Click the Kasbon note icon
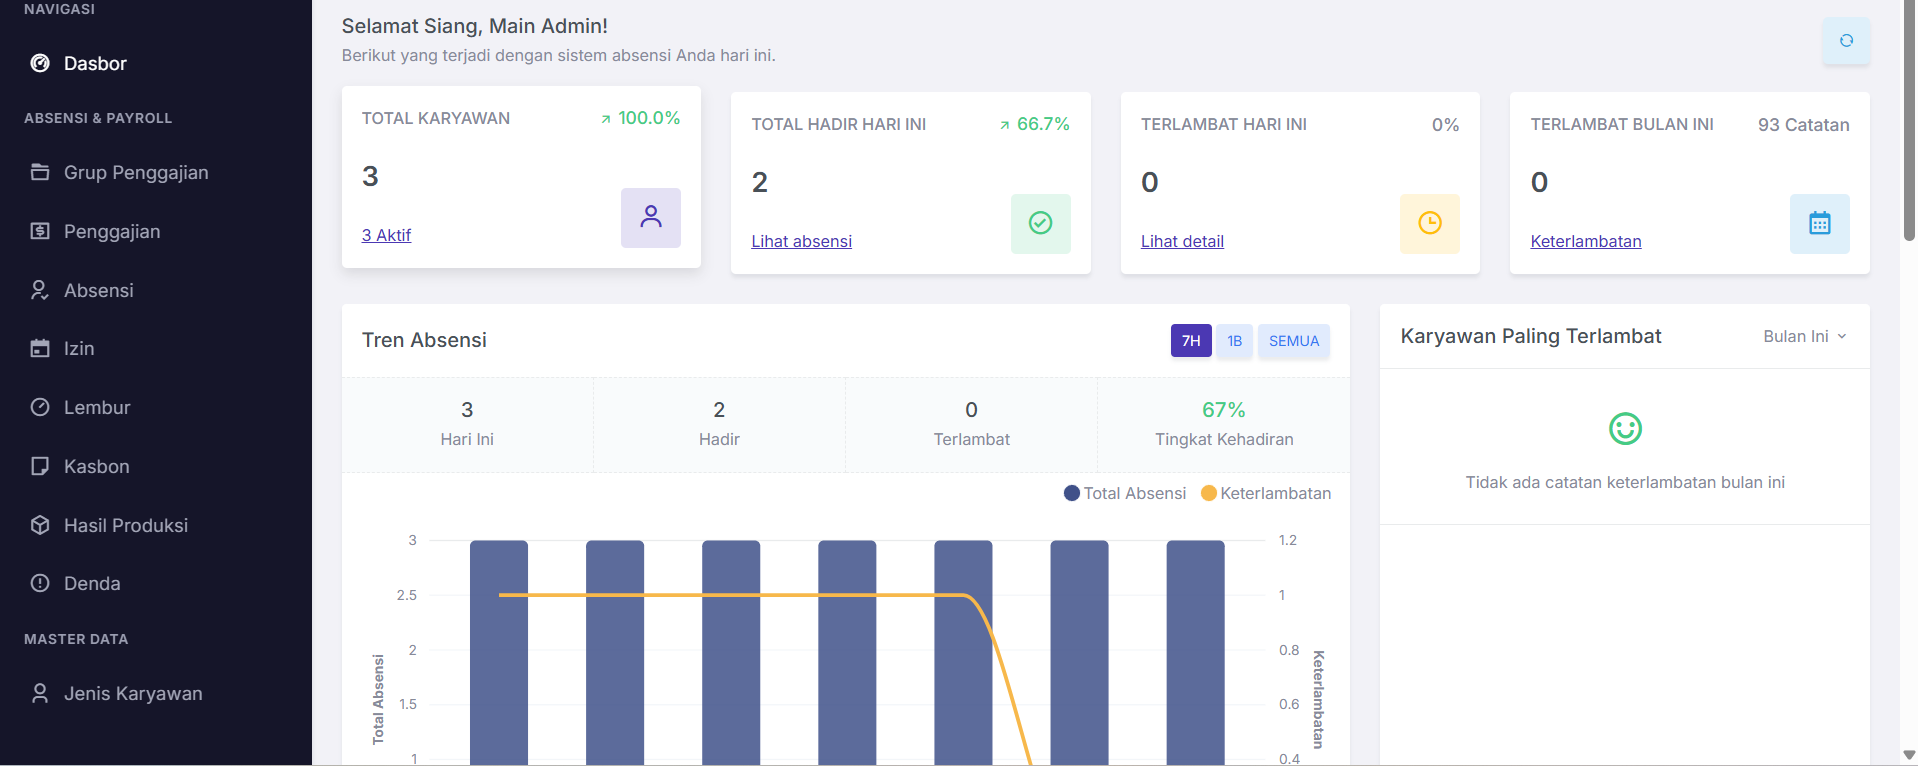Viewport: 1918px width, 766px height. (40, 466)
